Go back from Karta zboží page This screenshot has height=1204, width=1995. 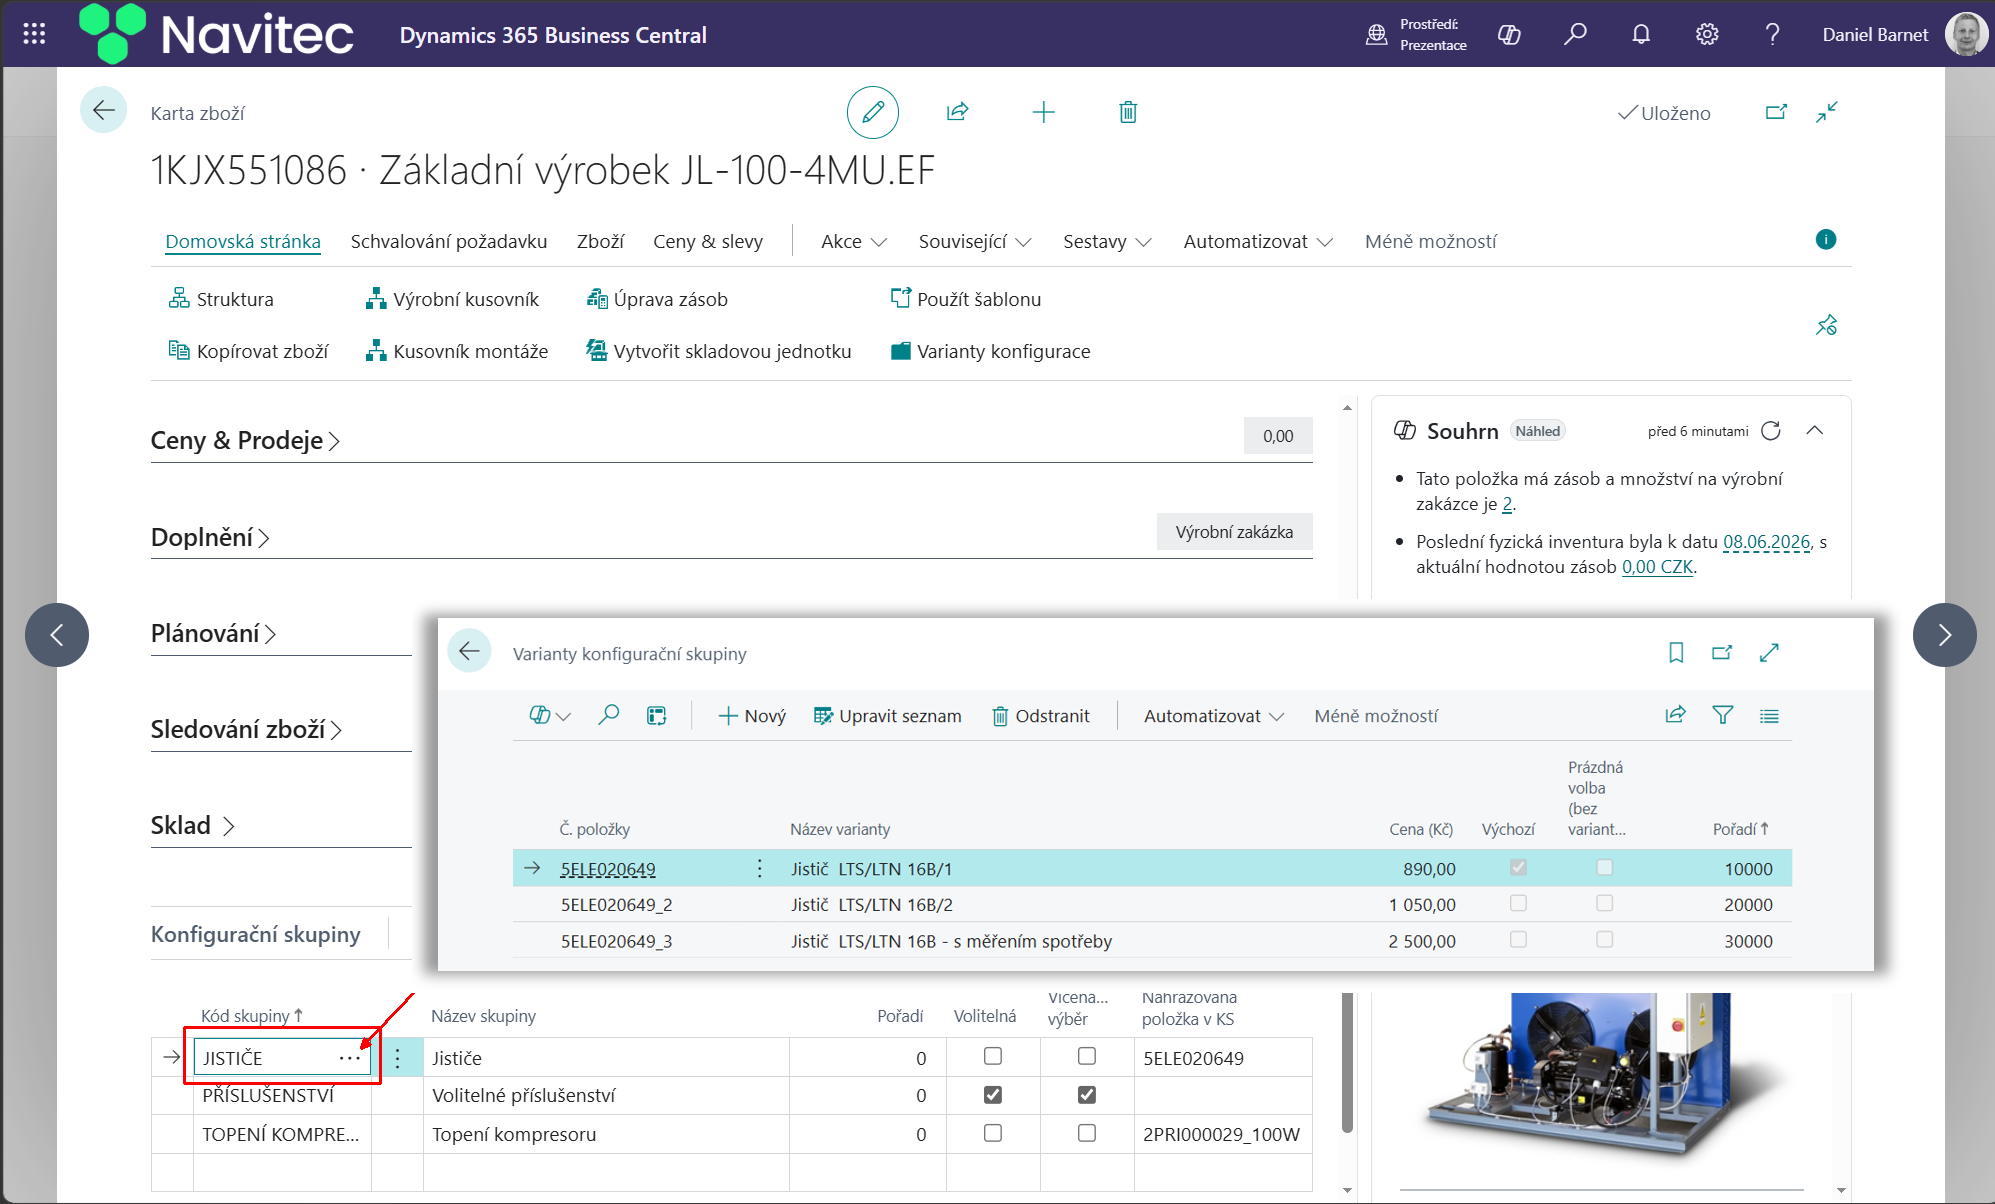(104, 110)
